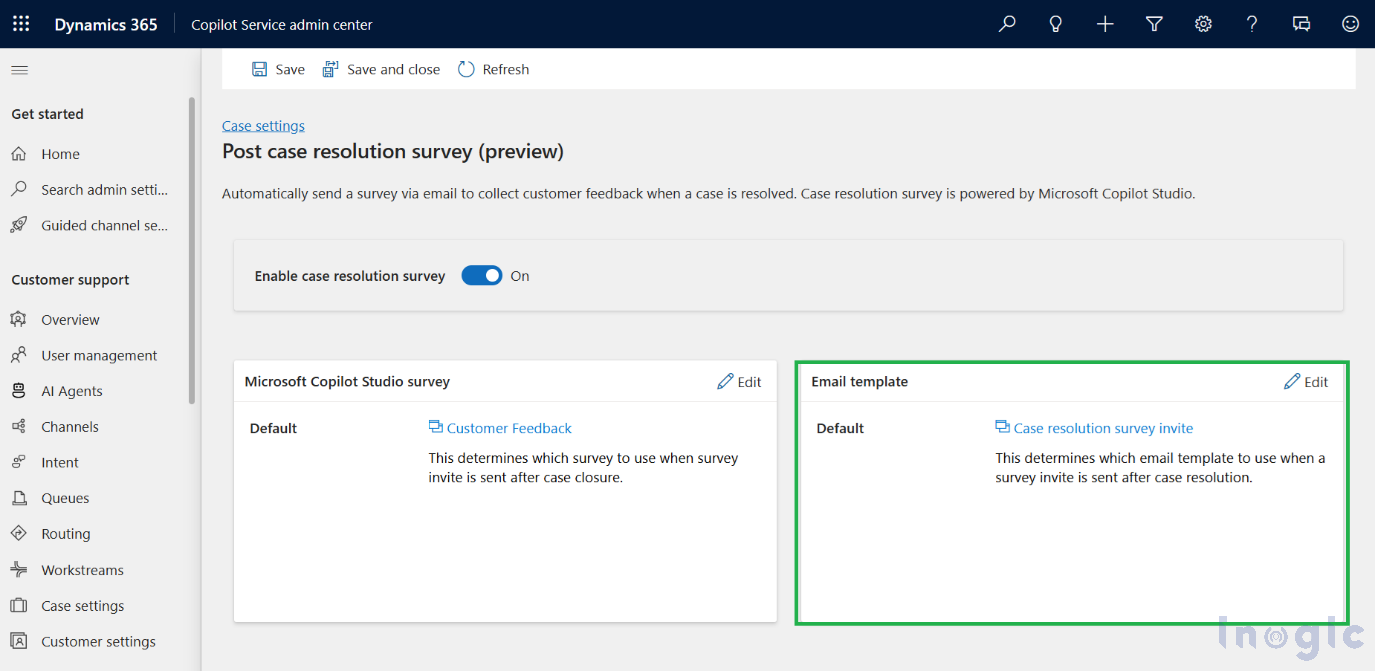Click the plus quick create icon
1375x671 pixels.
click(x=1105, y=24)
